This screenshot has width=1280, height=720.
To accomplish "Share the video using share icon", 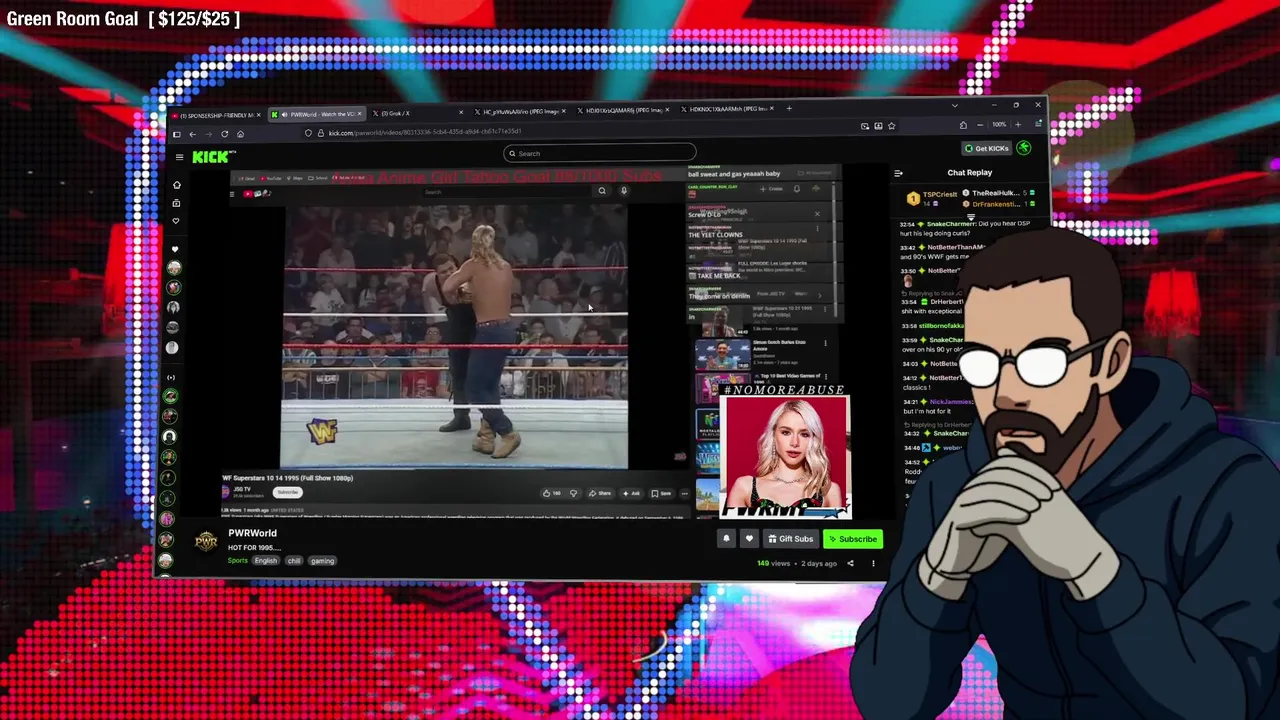I will pyautogui.click(x=850, y=563).
